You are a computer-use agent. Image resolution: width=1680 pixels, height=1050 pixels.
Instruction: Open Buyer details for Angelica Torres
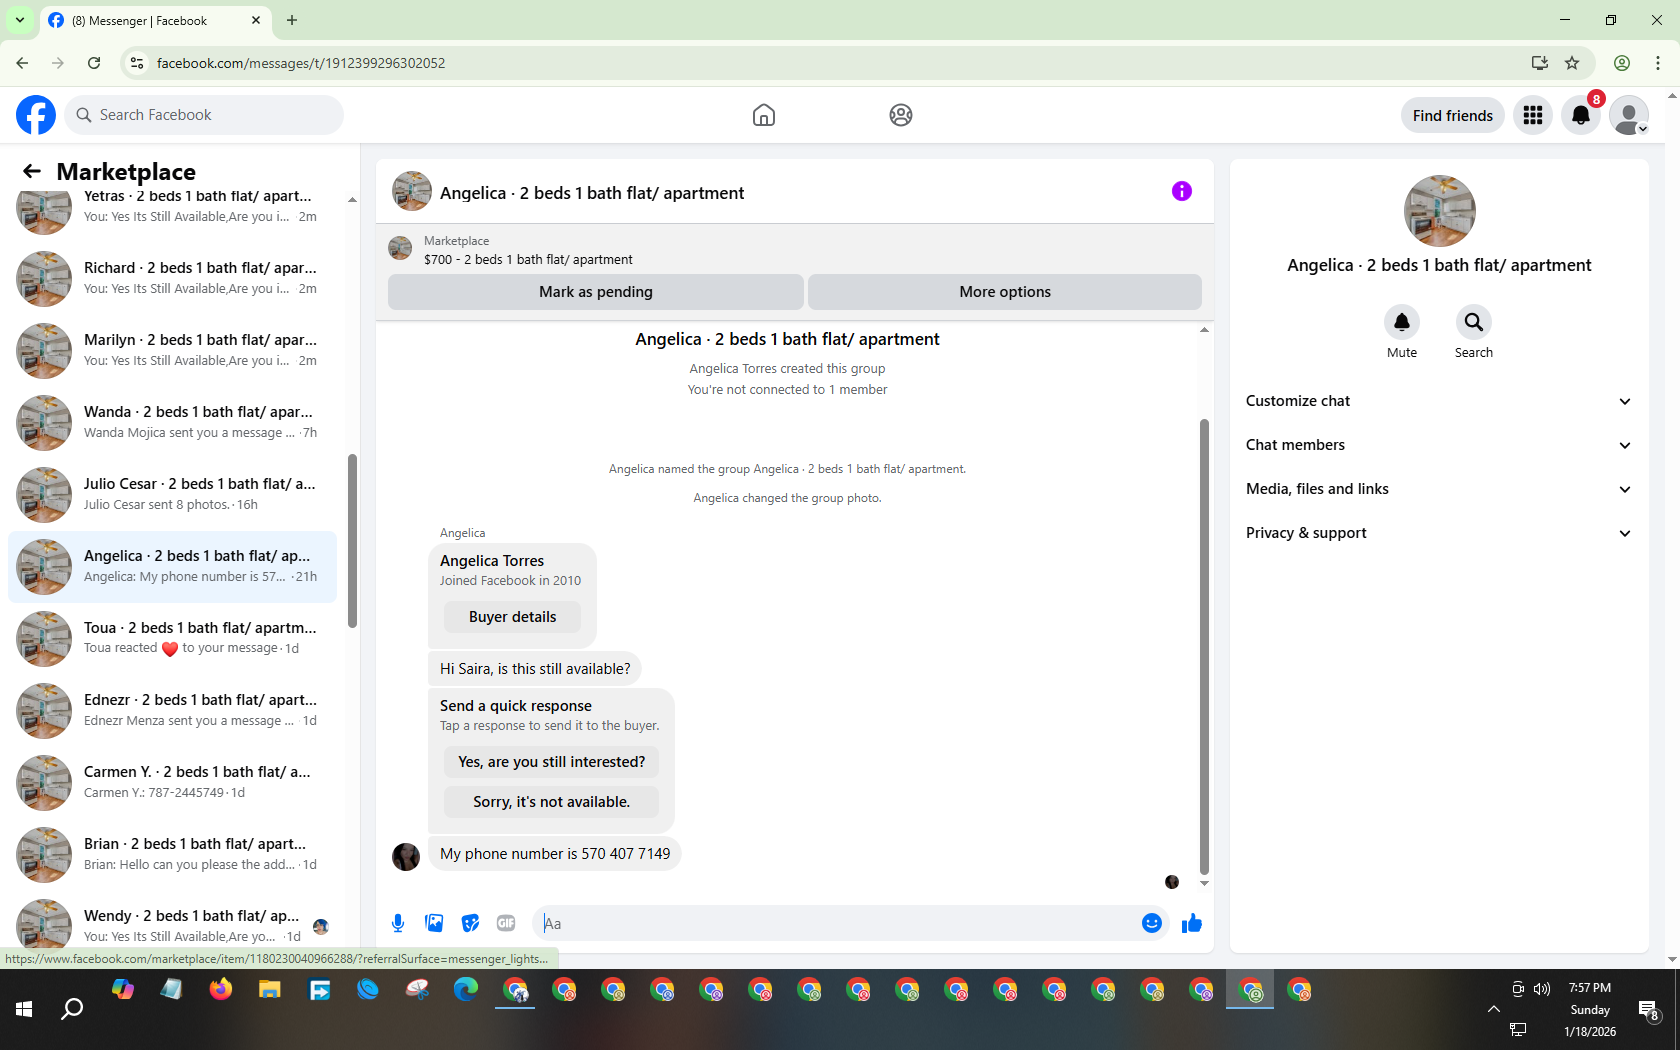pyautogui.click(x=512, y=617)
